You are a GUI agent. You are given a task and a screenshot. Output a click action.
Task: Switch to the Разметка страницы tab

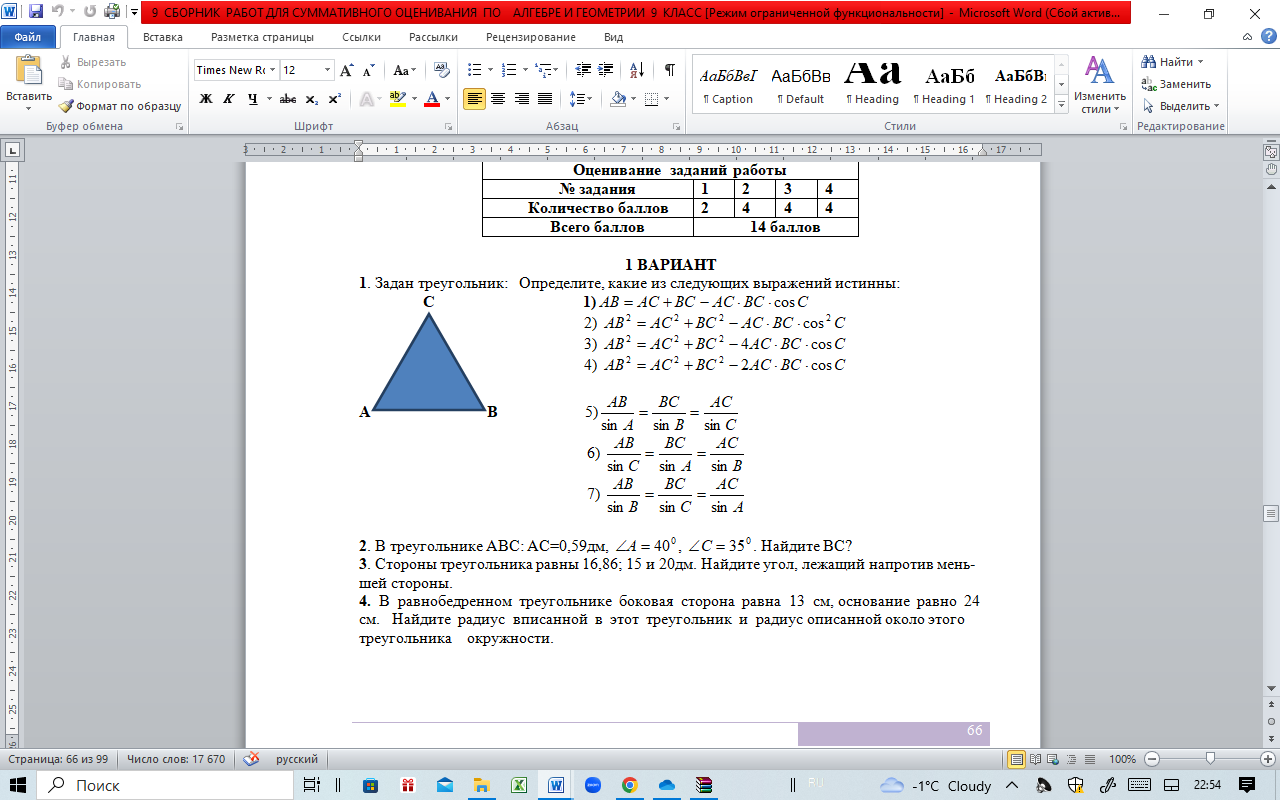262,37
